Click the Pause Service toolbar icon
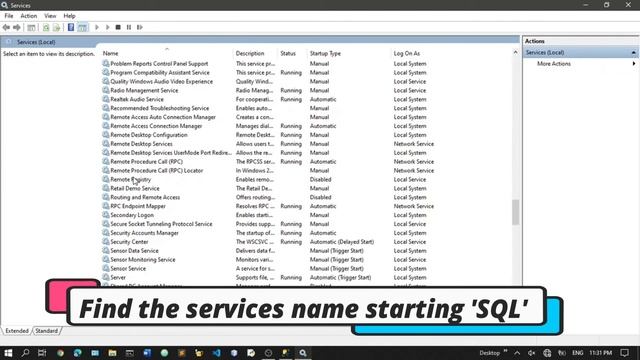 pyautogui.click(x=129, y=27)
